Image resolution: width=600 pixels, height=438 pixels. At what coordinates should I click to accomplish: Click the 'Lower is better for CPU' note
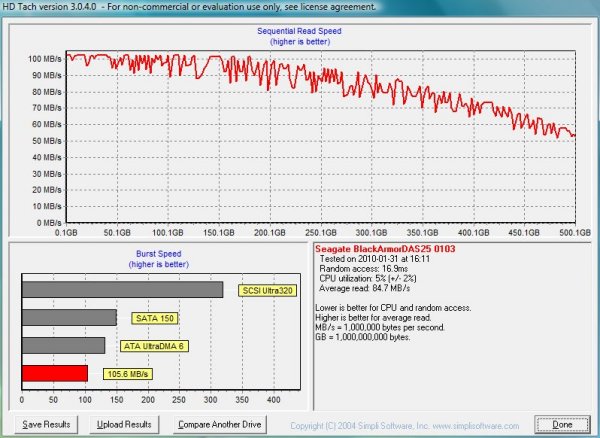393,308
